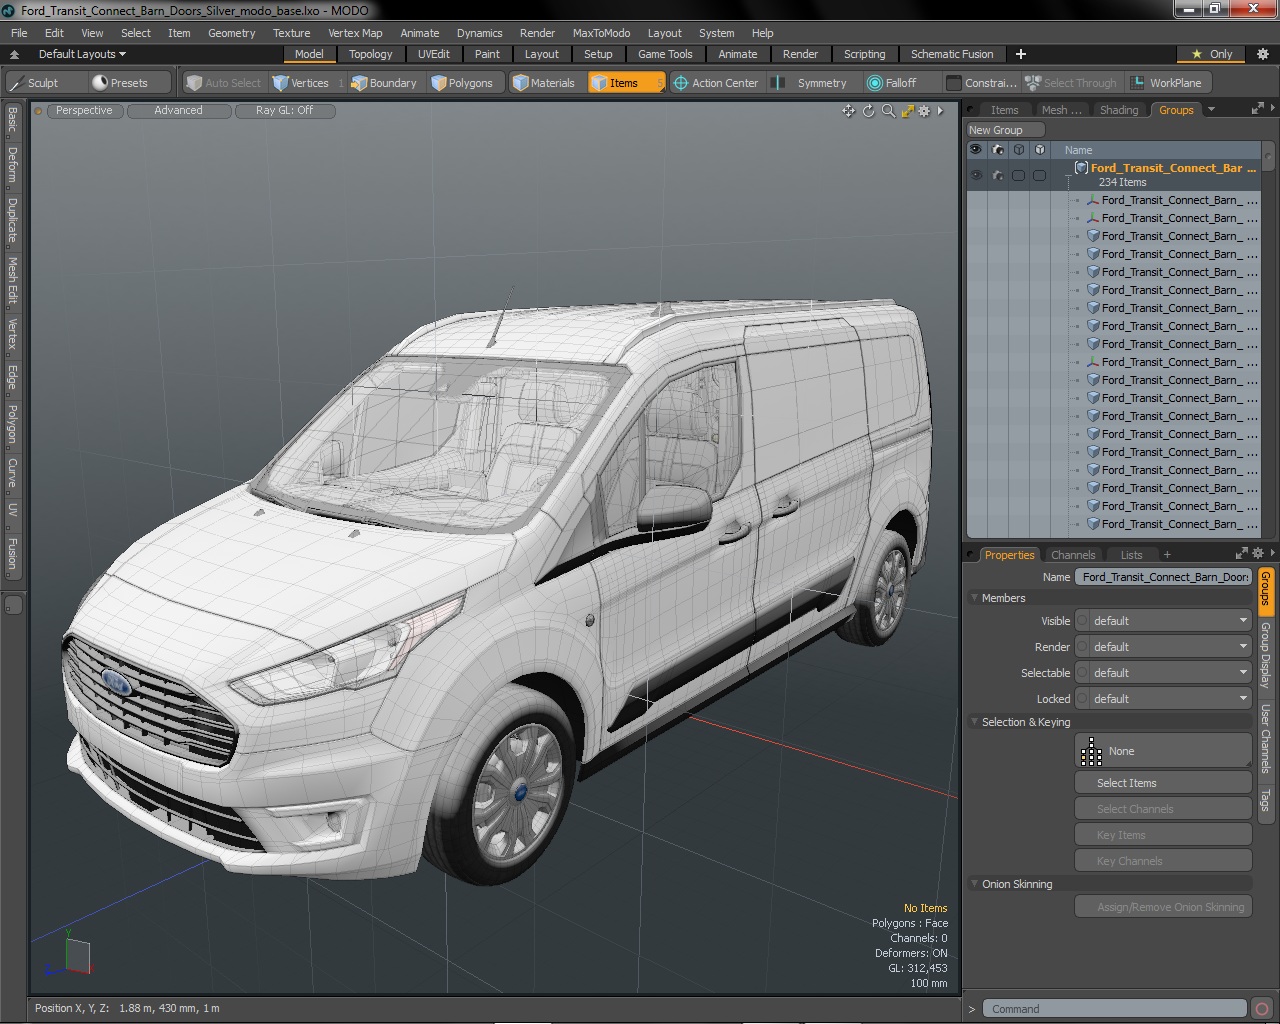Toggle the star Only layouts filter

click(x=1212, y=54)
